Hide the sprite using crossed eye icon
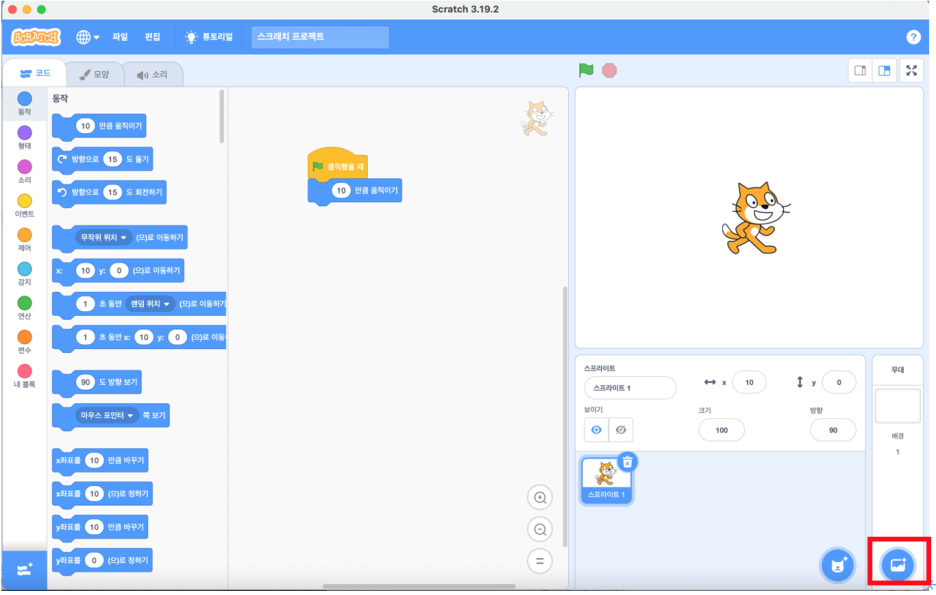This screenshot has width=936, height=595. (621, 430)
